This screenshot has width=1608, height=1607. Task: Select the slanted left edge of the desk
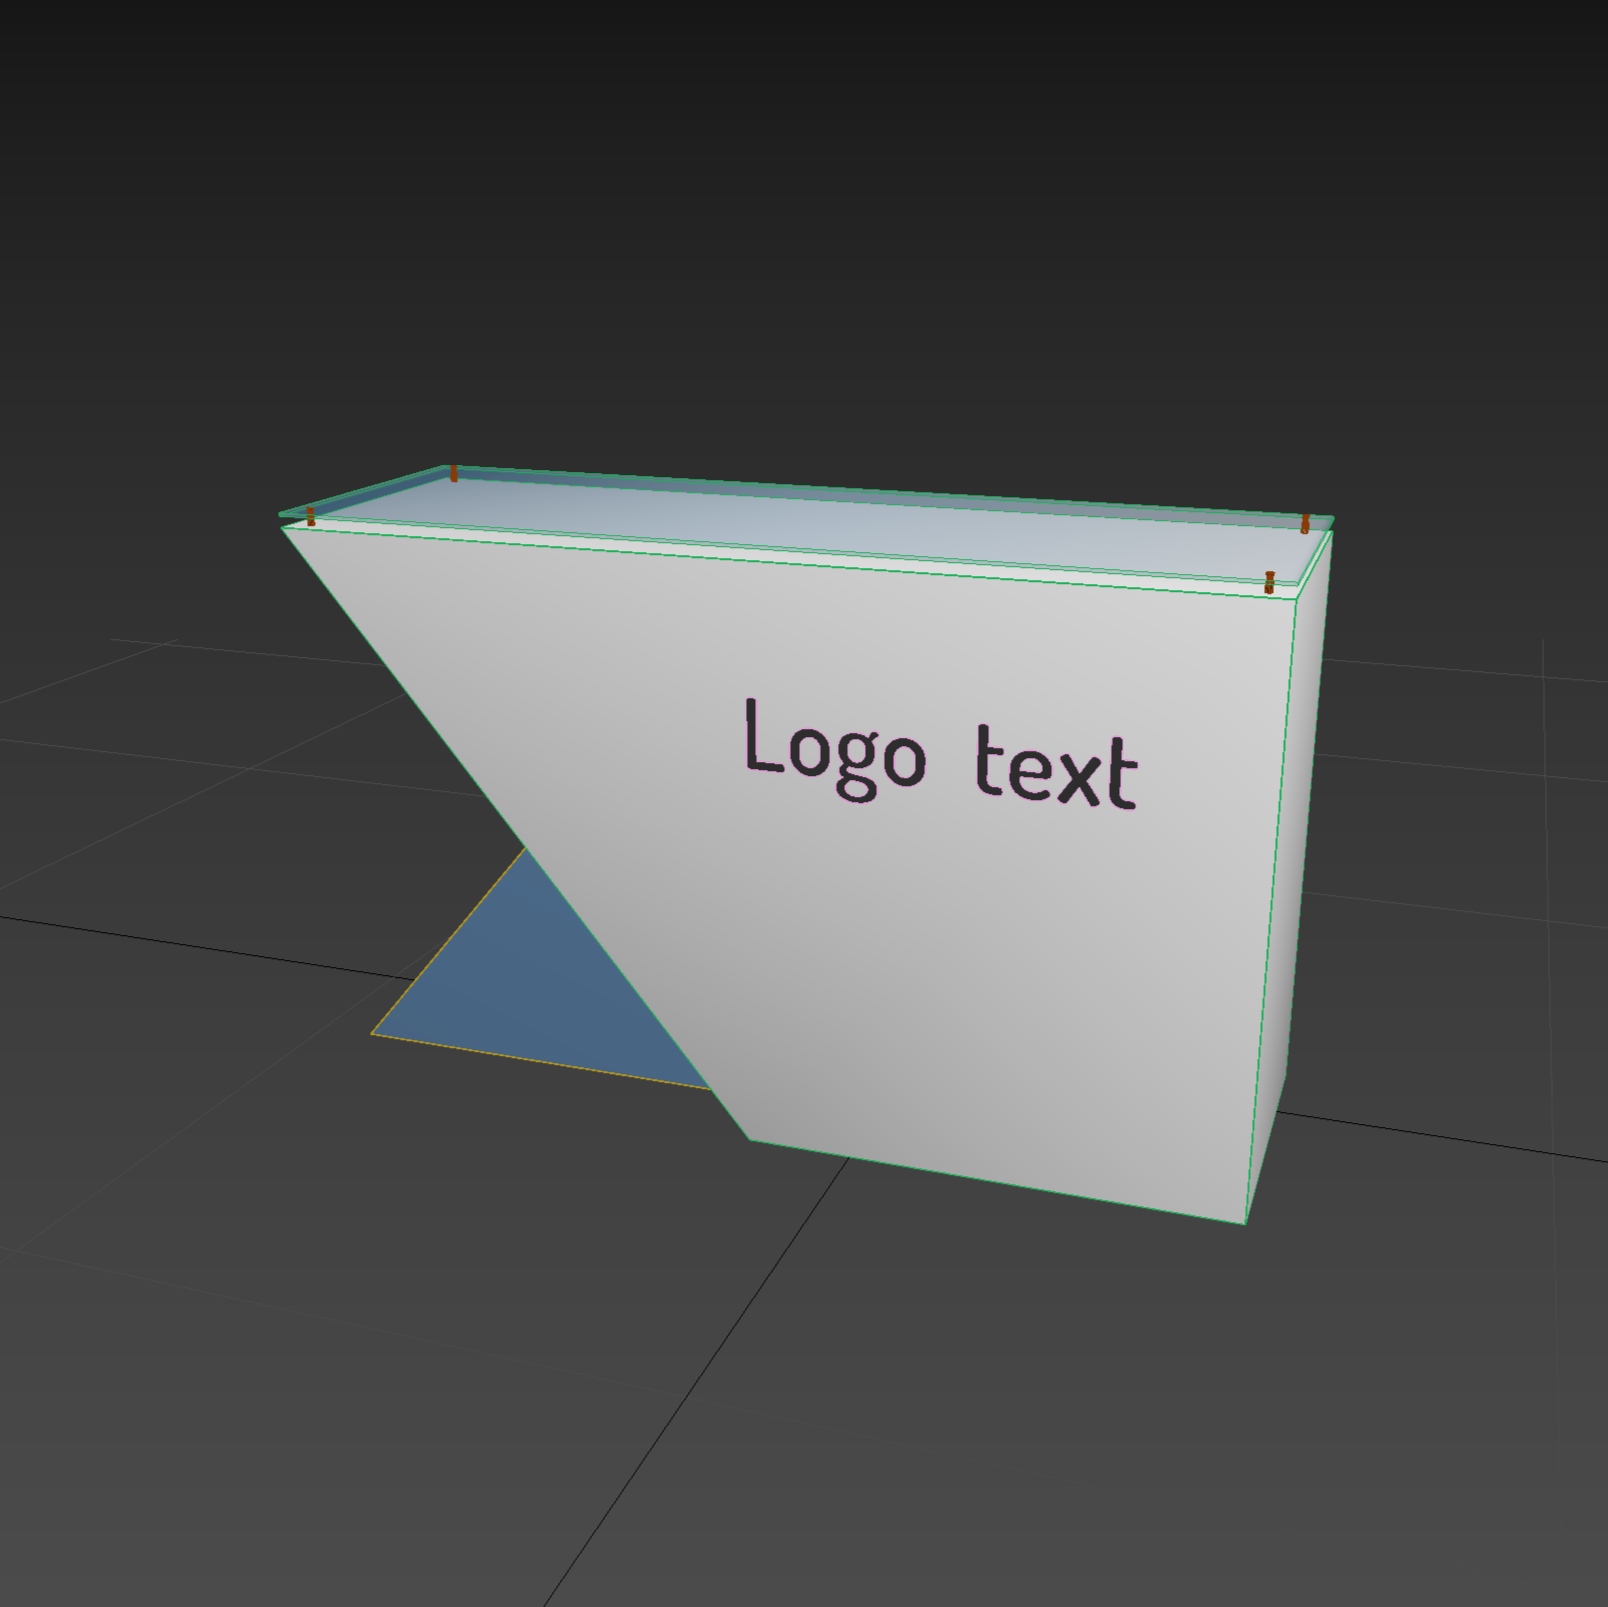pyautogui.click(x=516, y=834)
